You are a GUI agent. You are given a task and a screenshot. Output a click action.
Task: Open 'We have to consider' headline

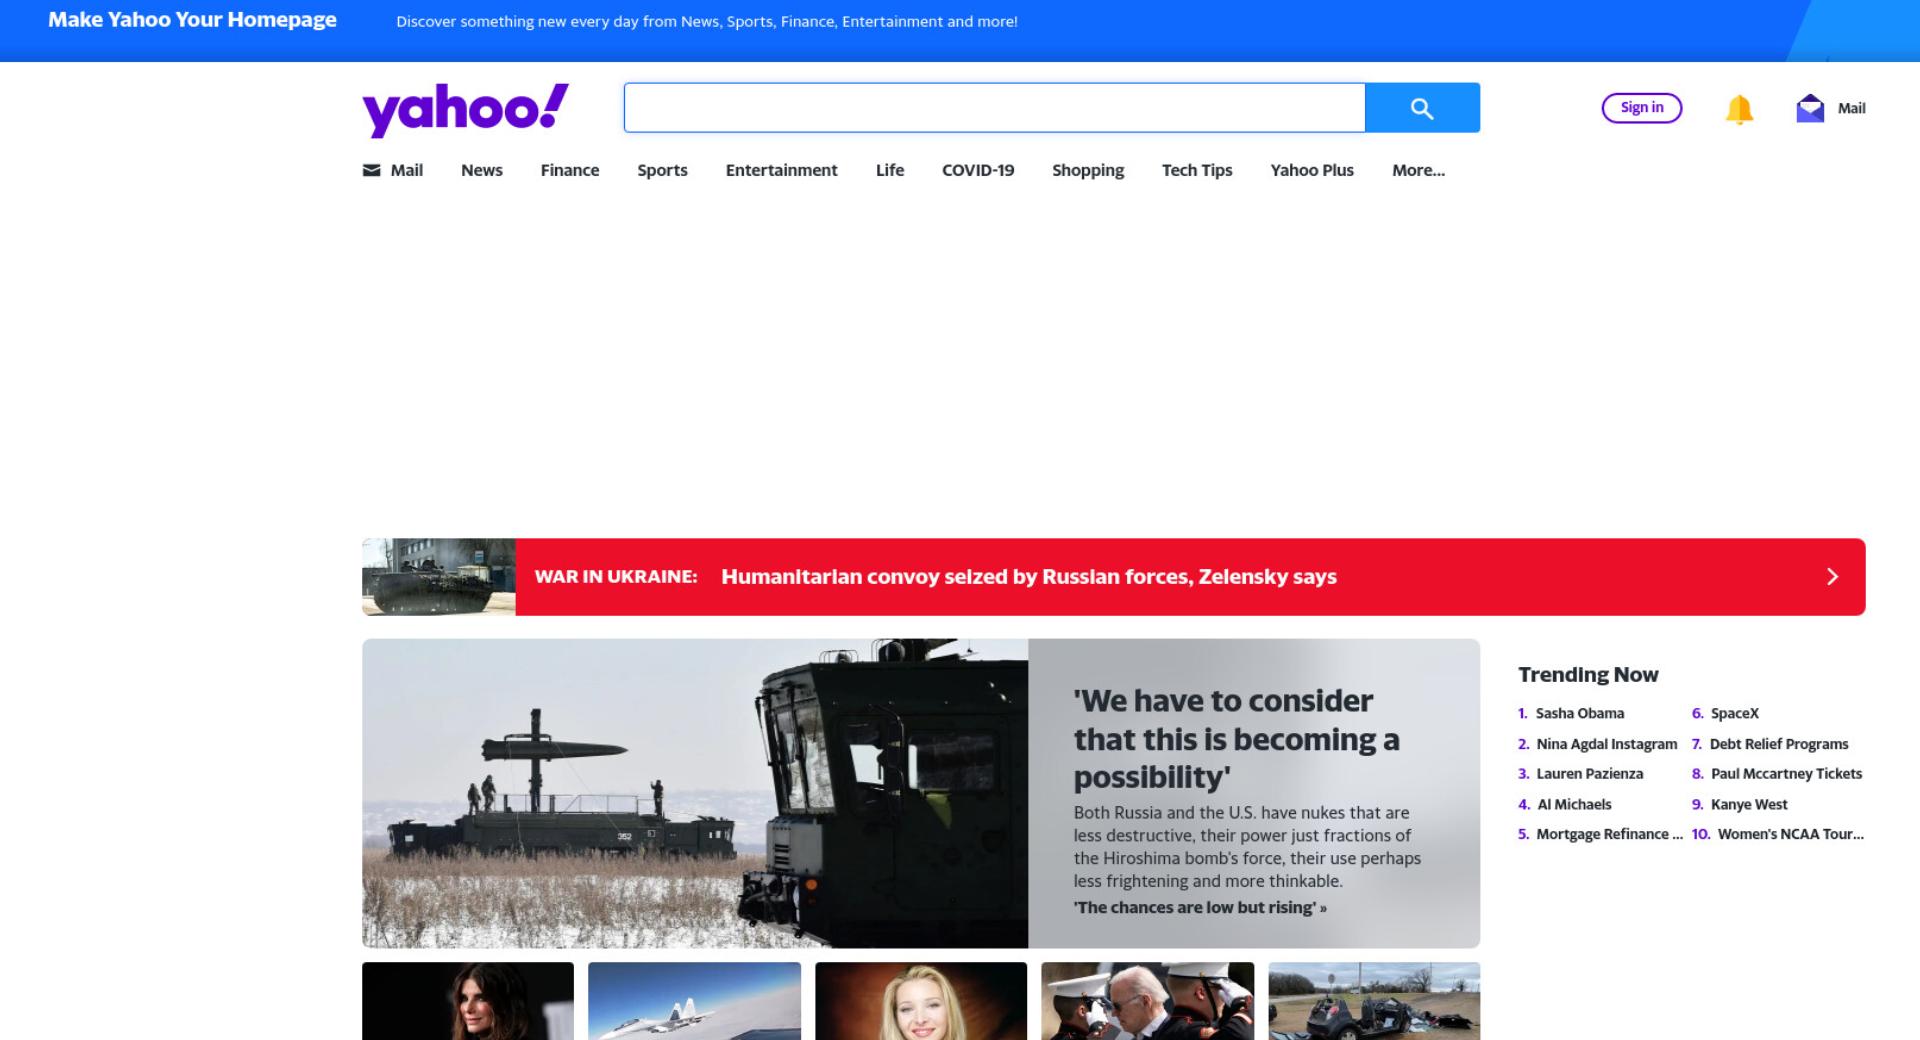click(x=1236, y=739)
